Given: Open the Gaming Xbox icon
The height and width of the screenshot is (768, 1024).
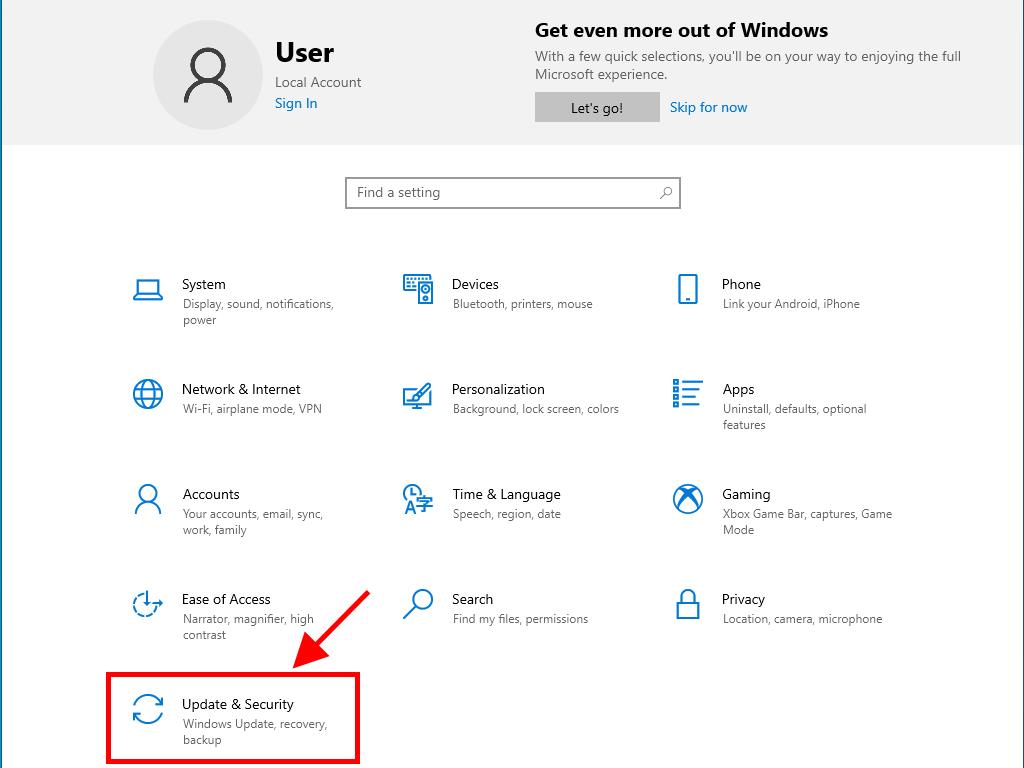Looking at the screenshot, I should pos(688,499).
